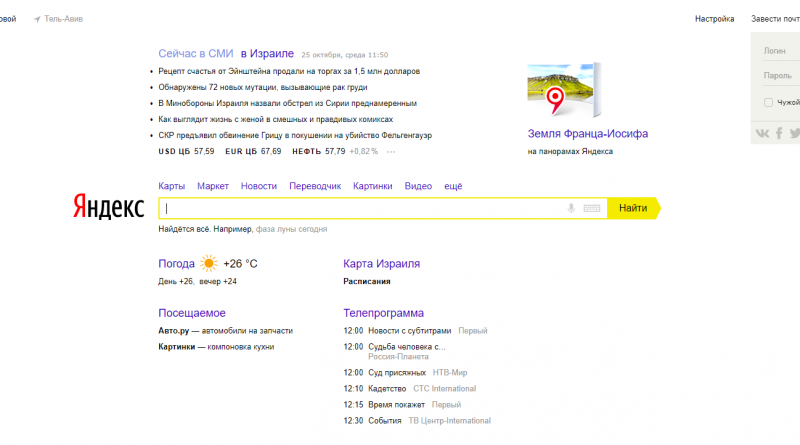Click the sun weather icon

(209, 264)
